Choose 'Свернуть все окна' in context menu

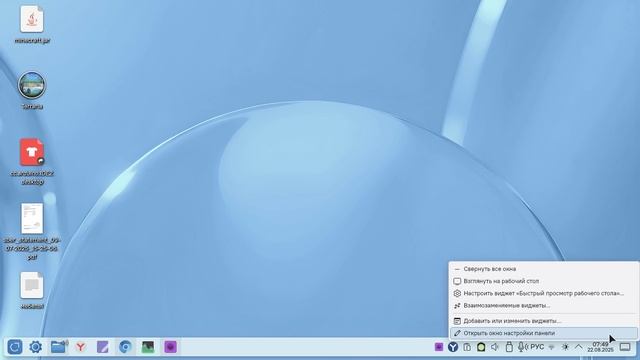pos(544,269)
